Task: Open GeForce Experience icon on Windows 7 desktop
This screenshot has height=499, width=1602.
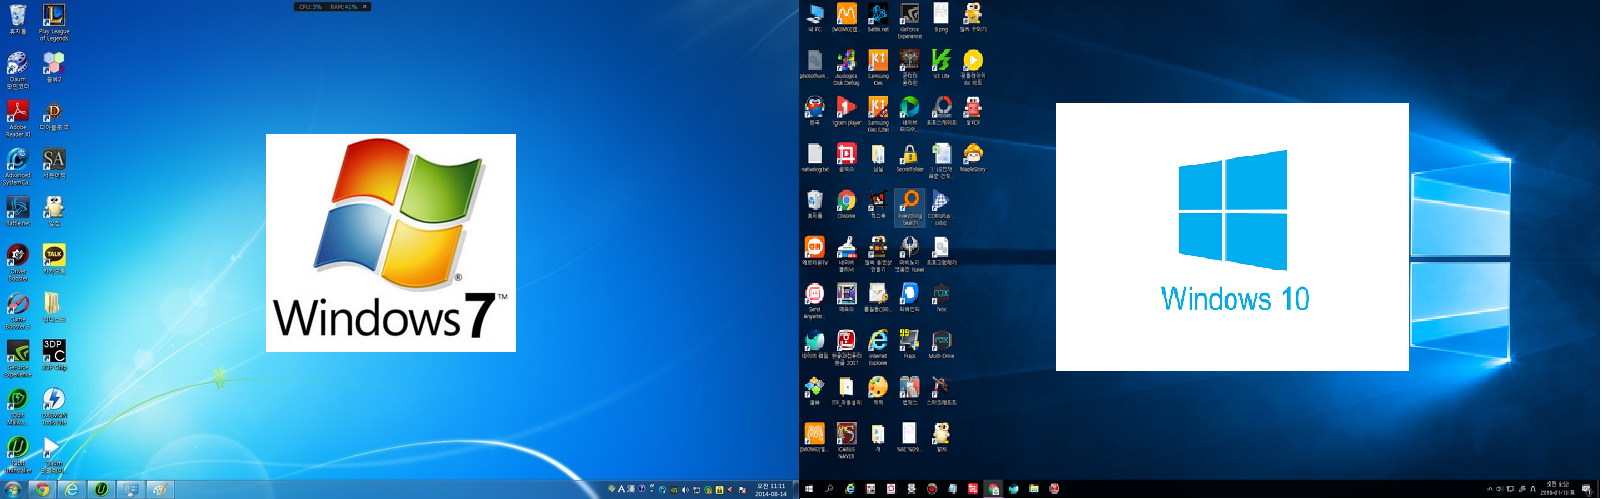Action: point(18,358)
